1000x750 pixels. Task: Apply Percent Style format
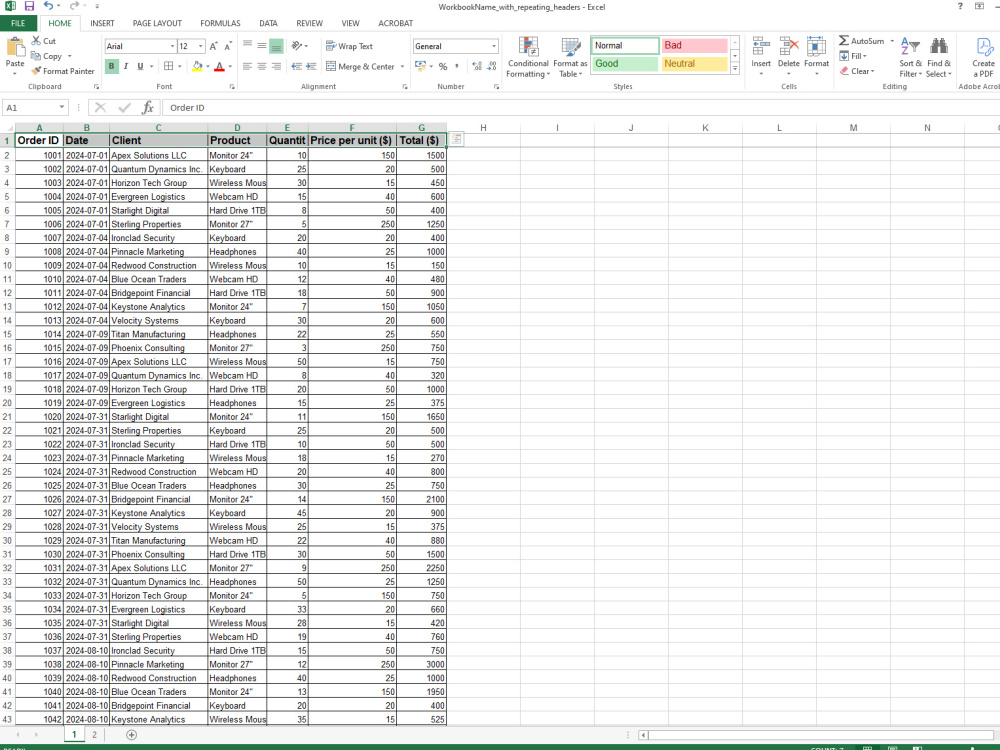(443, 66)
